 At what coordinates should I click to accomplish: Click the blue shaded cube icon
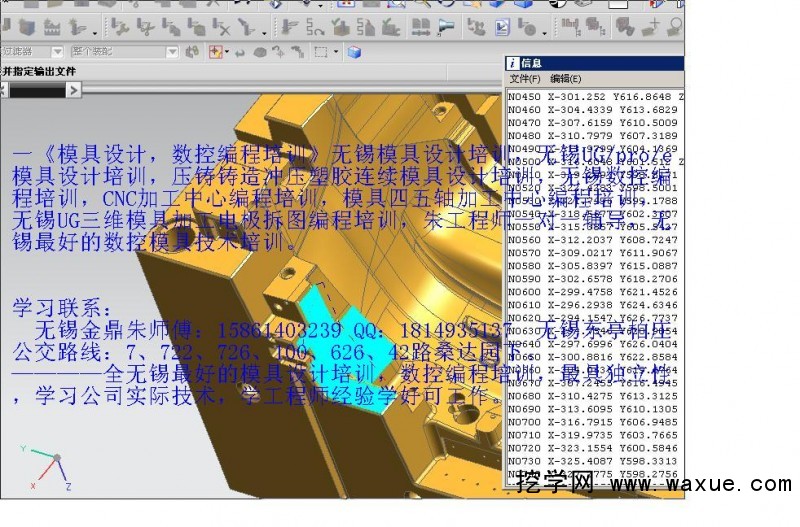click(354, 52)
